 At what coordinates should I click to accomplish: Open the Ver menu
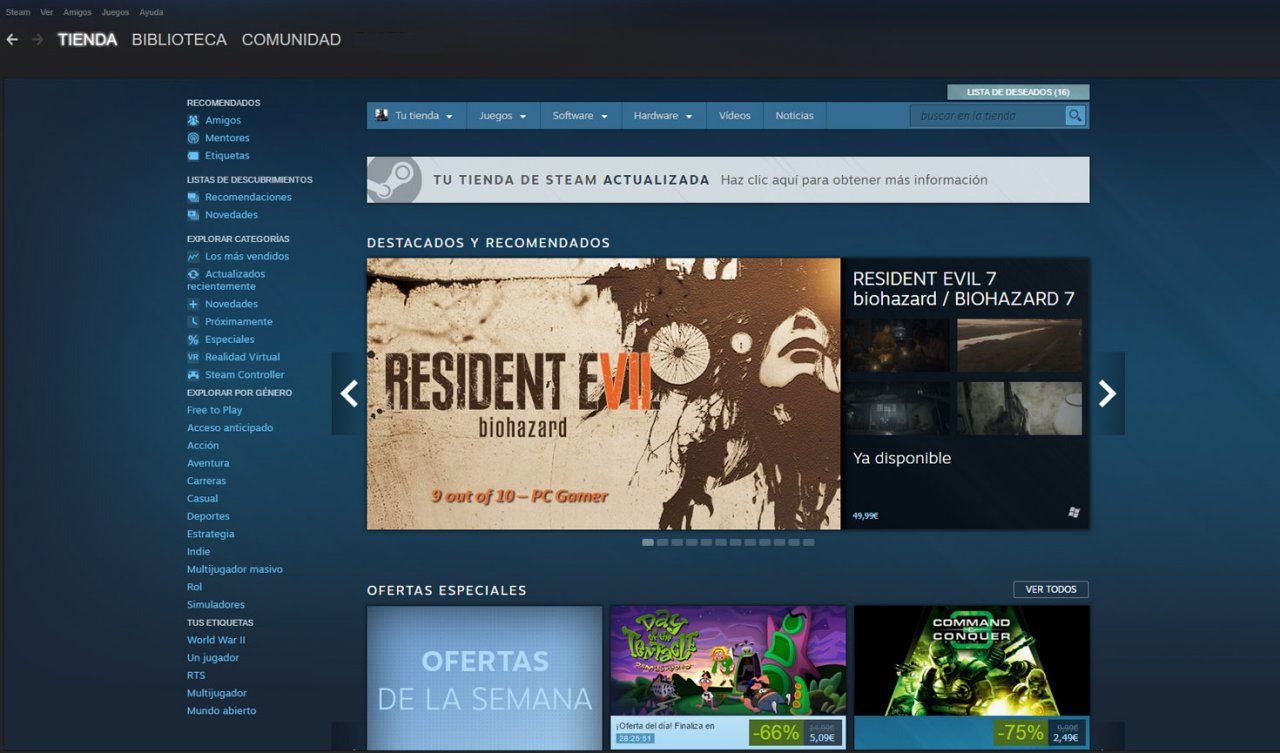(46, 12)
